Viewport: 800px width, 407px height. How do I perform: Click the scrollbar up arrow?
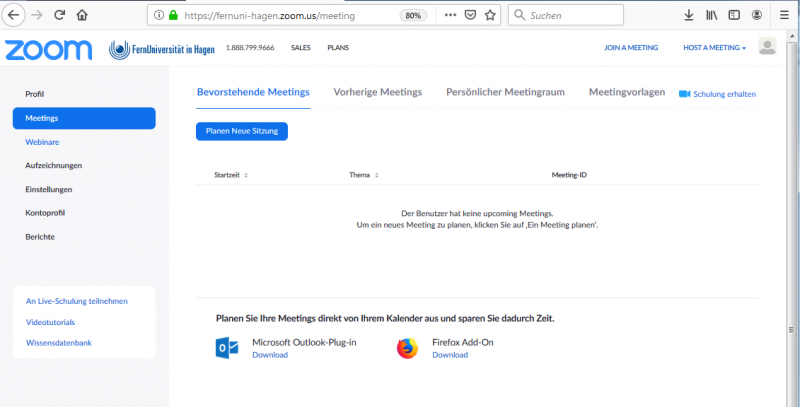791,35
